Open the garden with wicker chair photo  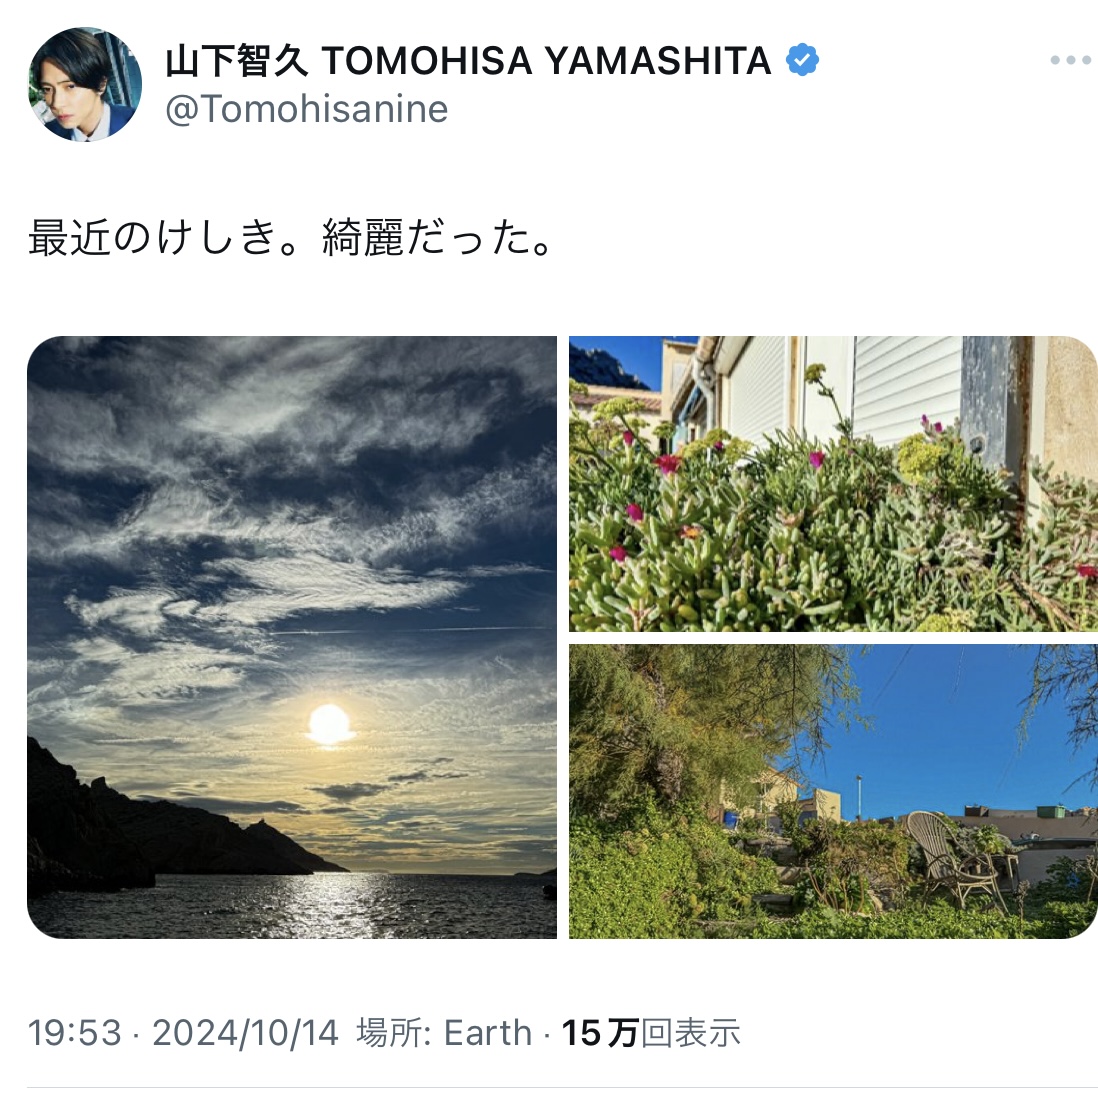[833, 791]
